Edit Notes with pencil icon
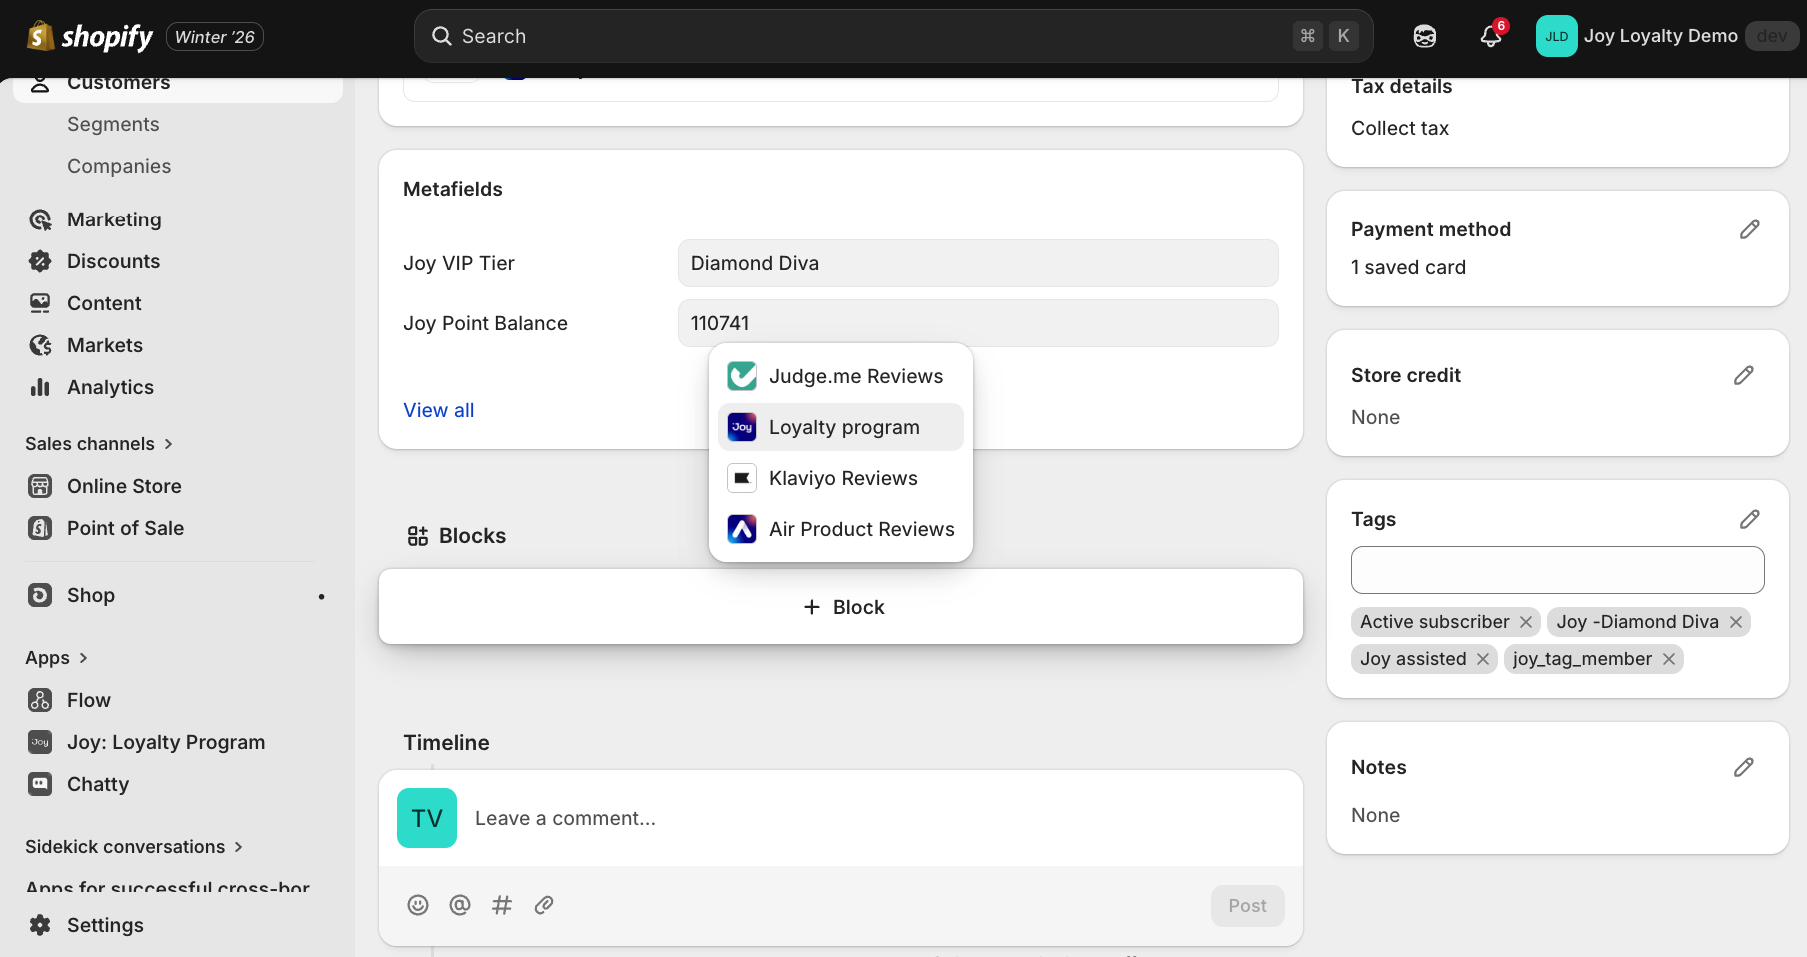 click(x=1743, y=768)
